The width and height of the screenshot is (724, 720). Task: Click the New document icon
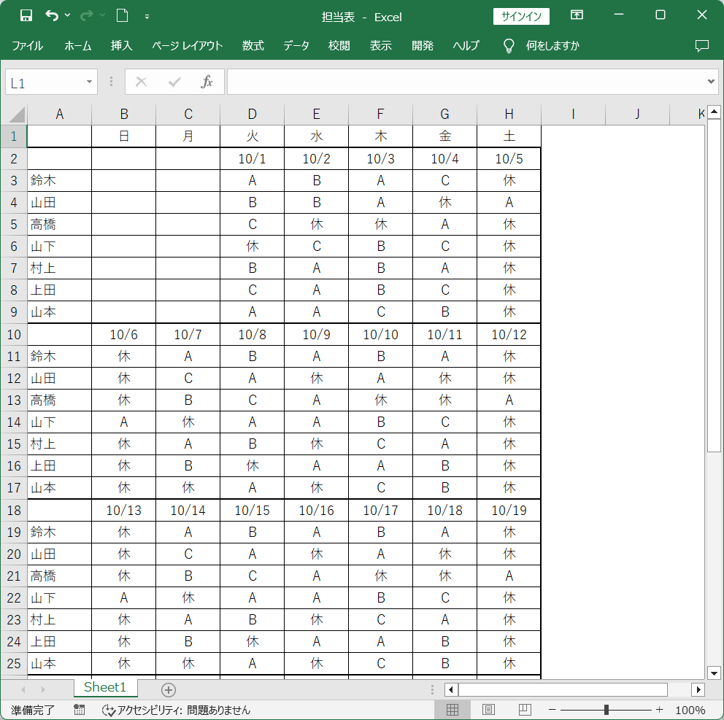click(x=122, y=16)
